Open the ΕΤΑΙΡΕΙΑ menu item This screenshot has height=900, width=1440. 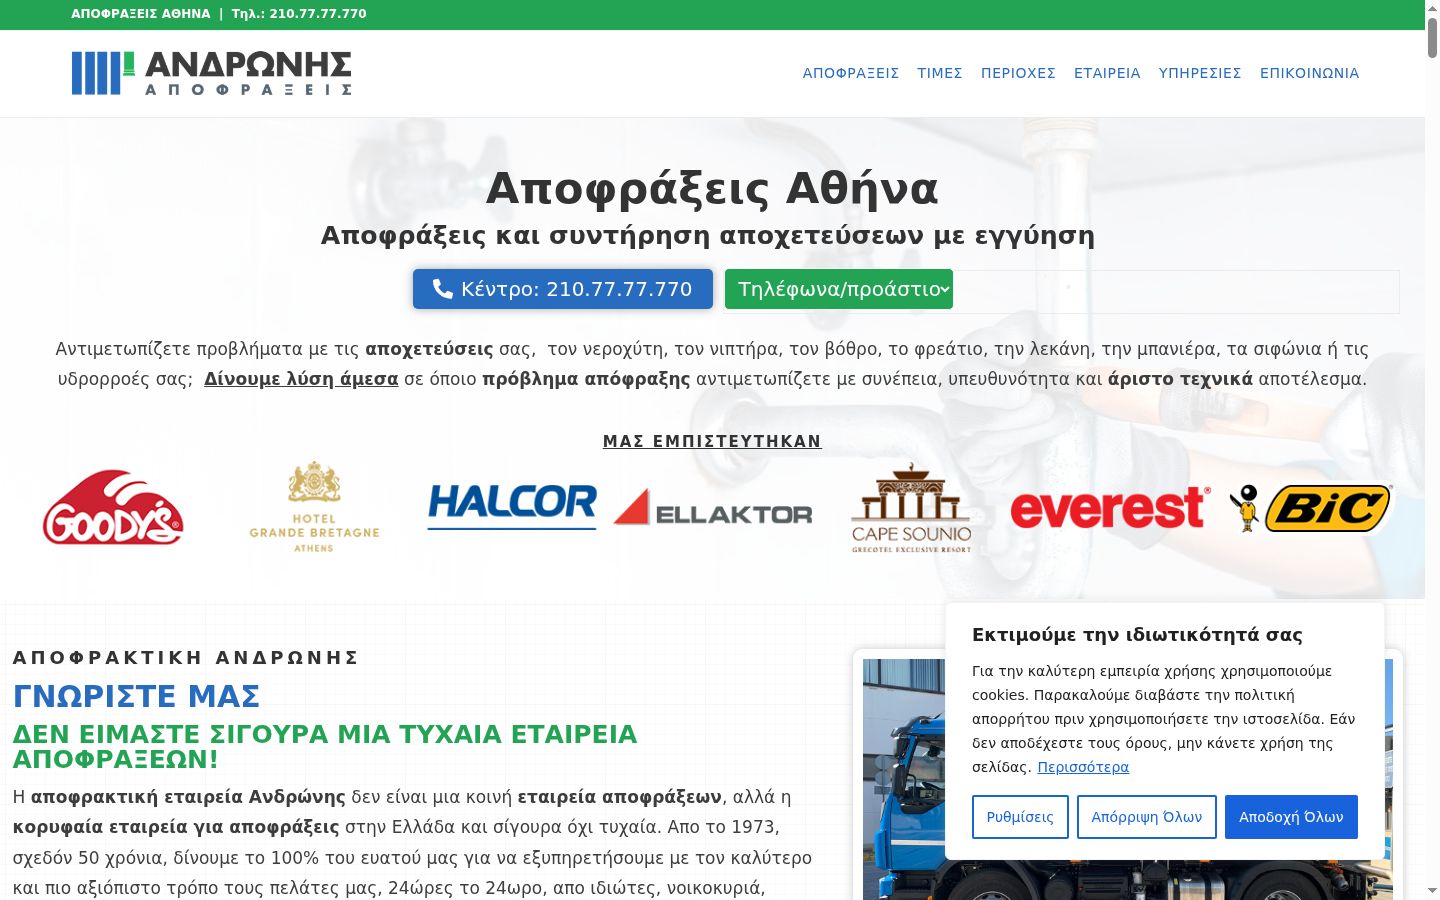pyautogui.click(x=1107, y=73)
